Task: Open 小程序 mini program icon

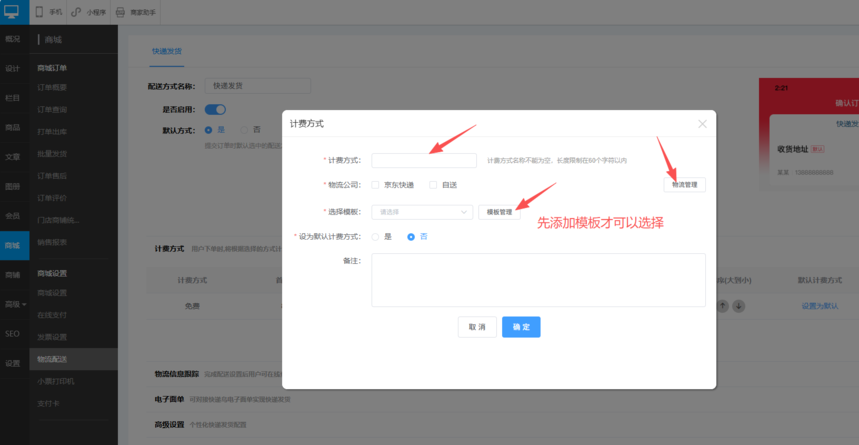Action: point(90,12)
